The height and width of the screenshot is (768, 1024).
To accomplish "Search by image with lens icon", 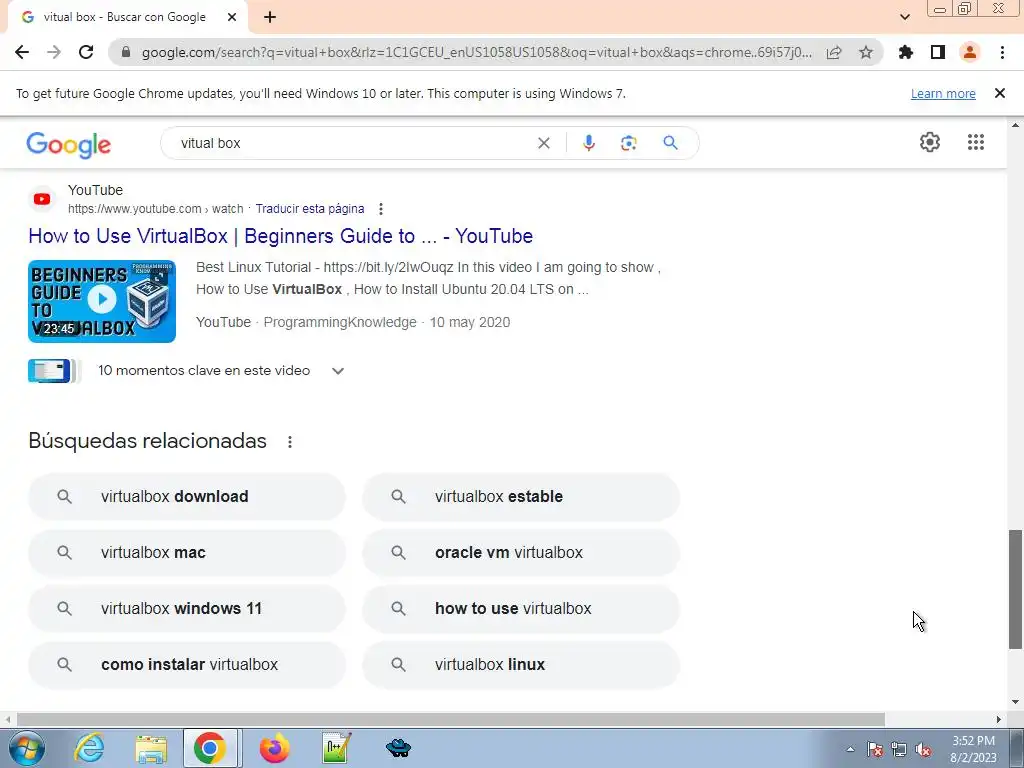I will point(628,143).
